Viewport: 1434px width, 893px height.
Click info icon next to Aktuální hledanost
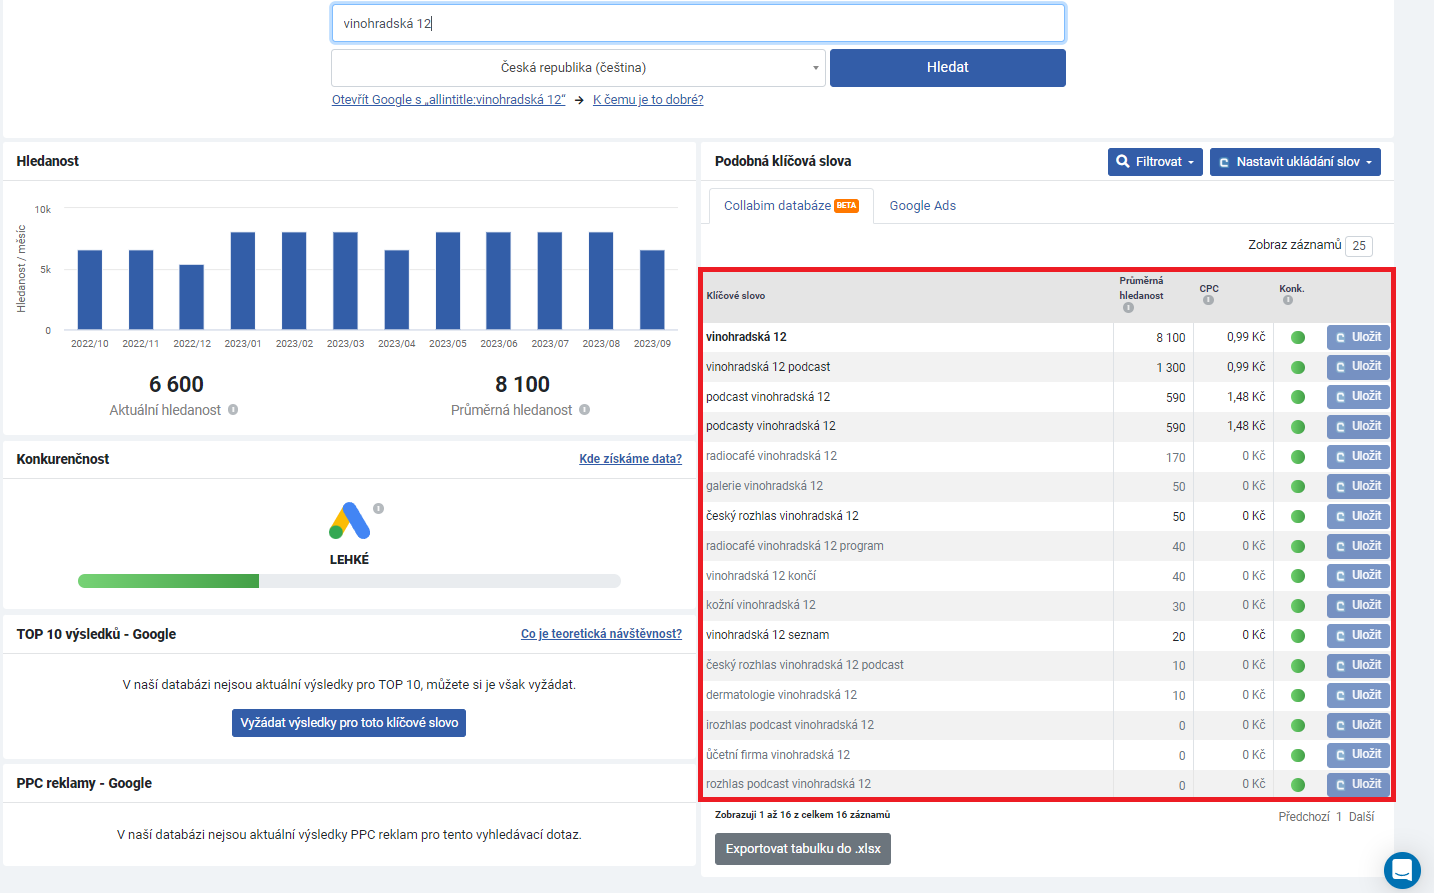[x=233, y=410]
